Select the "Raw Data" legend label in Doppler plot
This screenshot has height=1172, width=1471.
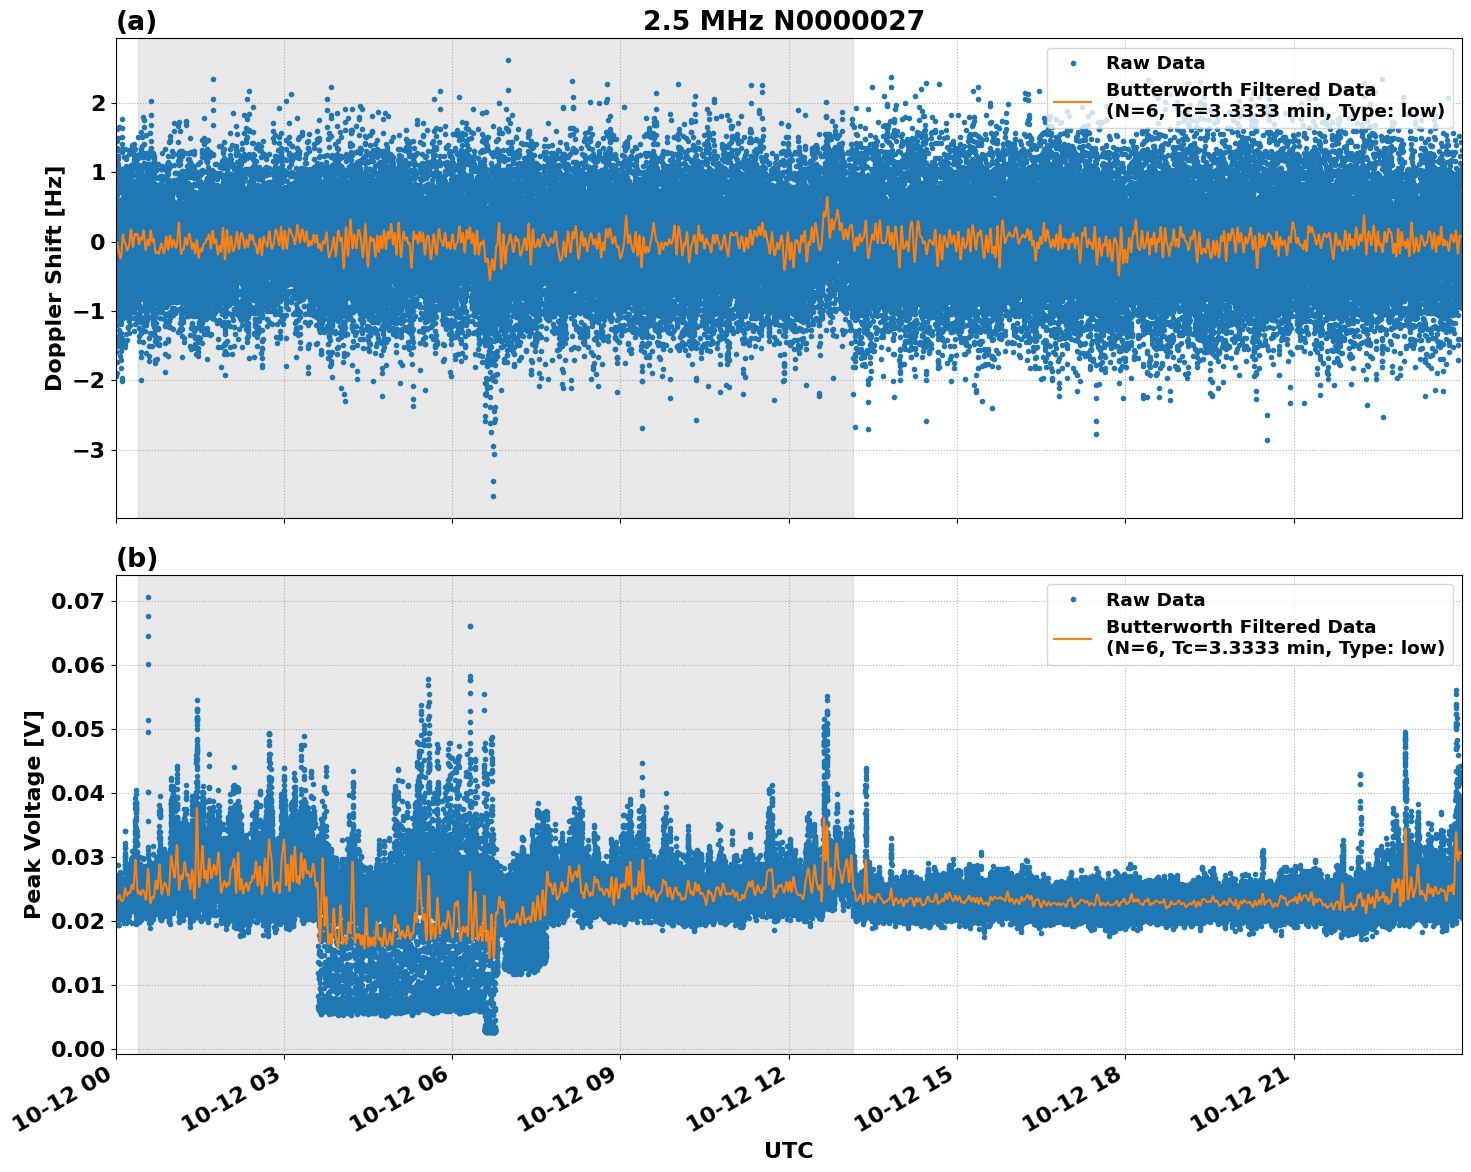1155,64
